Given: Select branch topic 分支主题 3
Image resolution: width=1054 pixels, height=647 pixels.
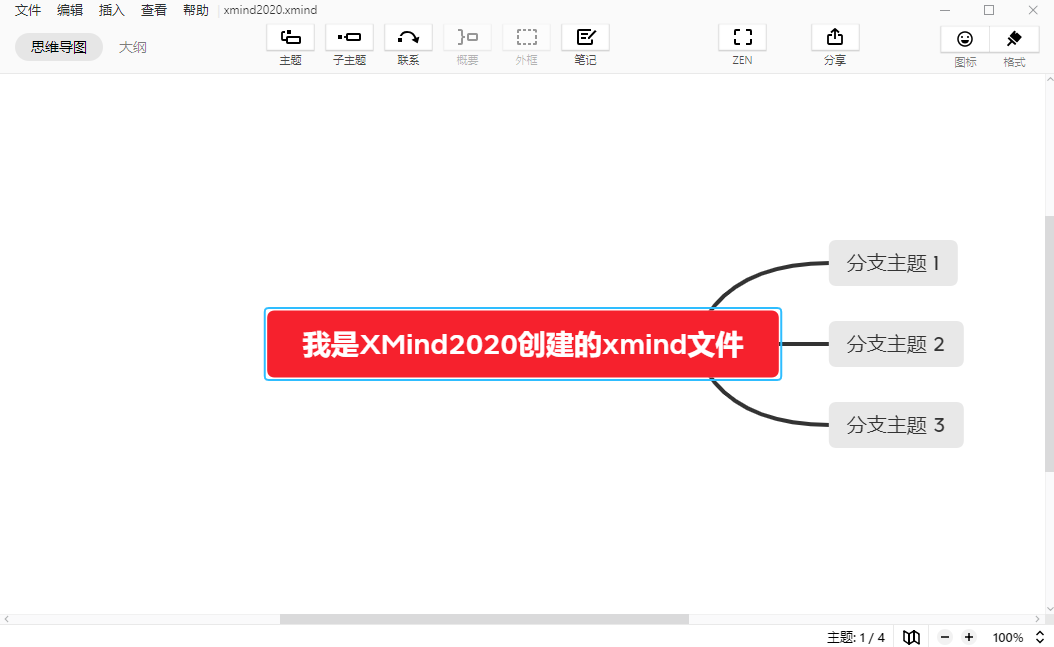Looking at the screenshot, I should 895,424.
